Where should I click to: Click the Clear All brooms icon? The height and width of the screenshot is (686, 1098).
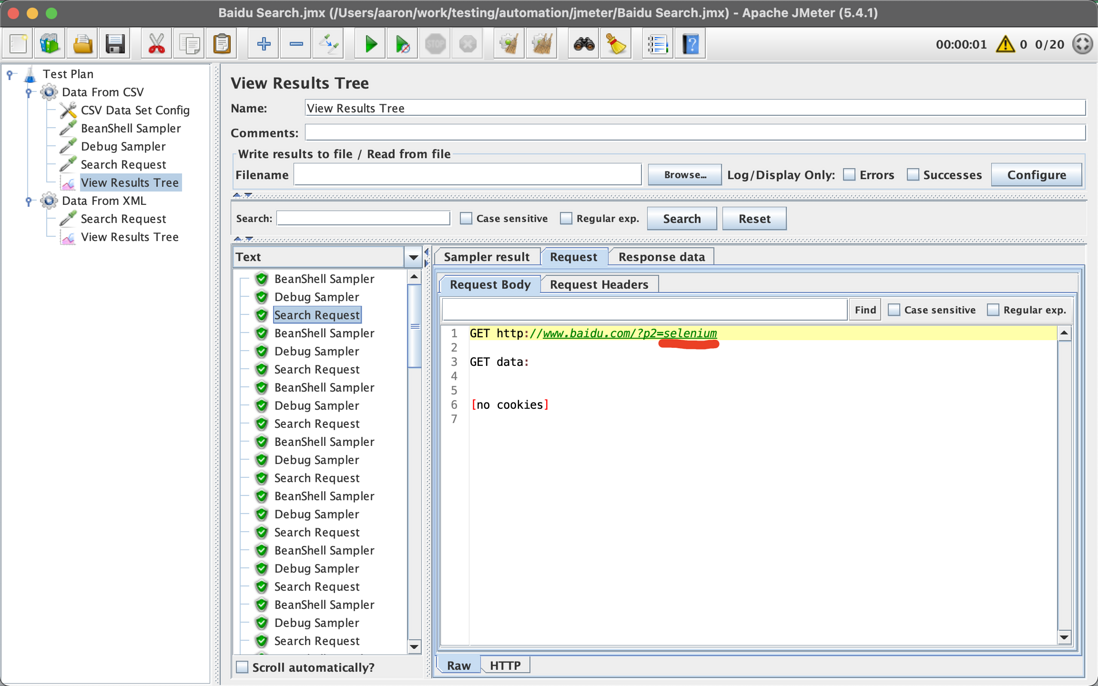point(542,44)
